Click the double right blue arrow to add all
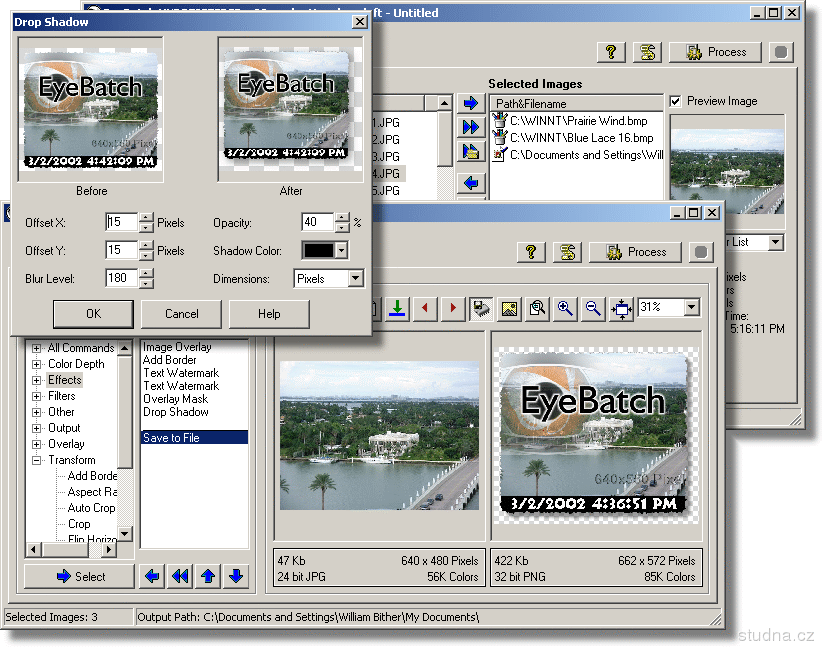Screen dimensions: 822x647 (x=470, y=127)
